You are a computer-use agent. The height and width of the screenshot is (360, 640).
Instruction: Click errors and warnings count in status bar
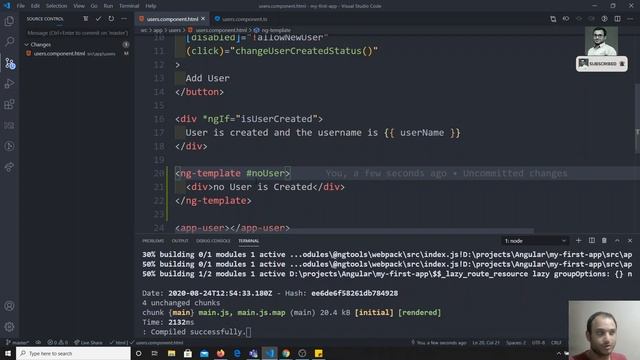tap(58, 342)
